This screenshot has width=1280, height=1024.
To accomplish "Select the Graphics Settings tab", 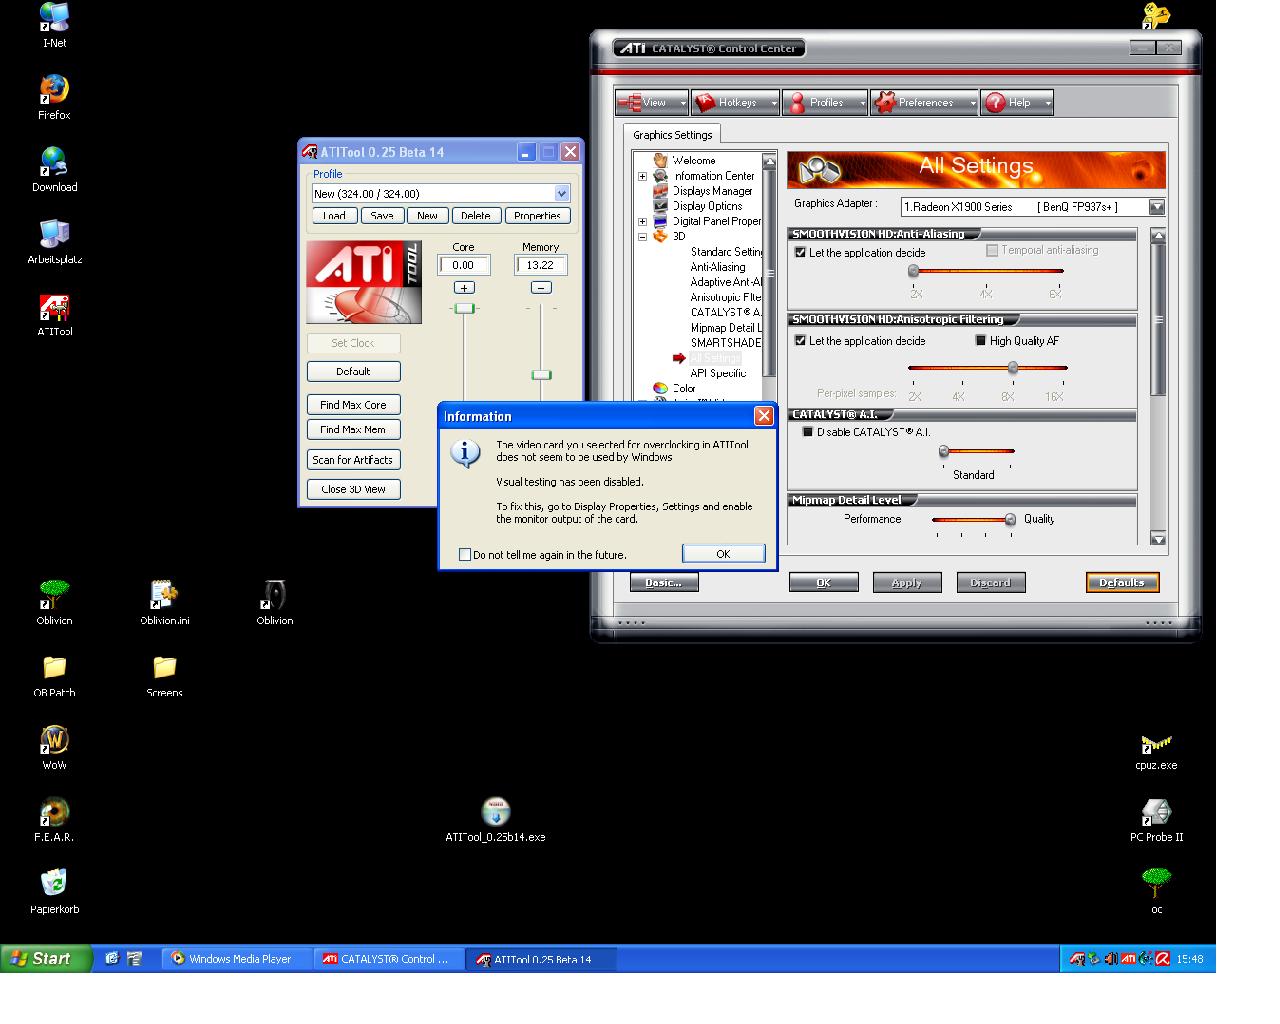I will (672, 135).
